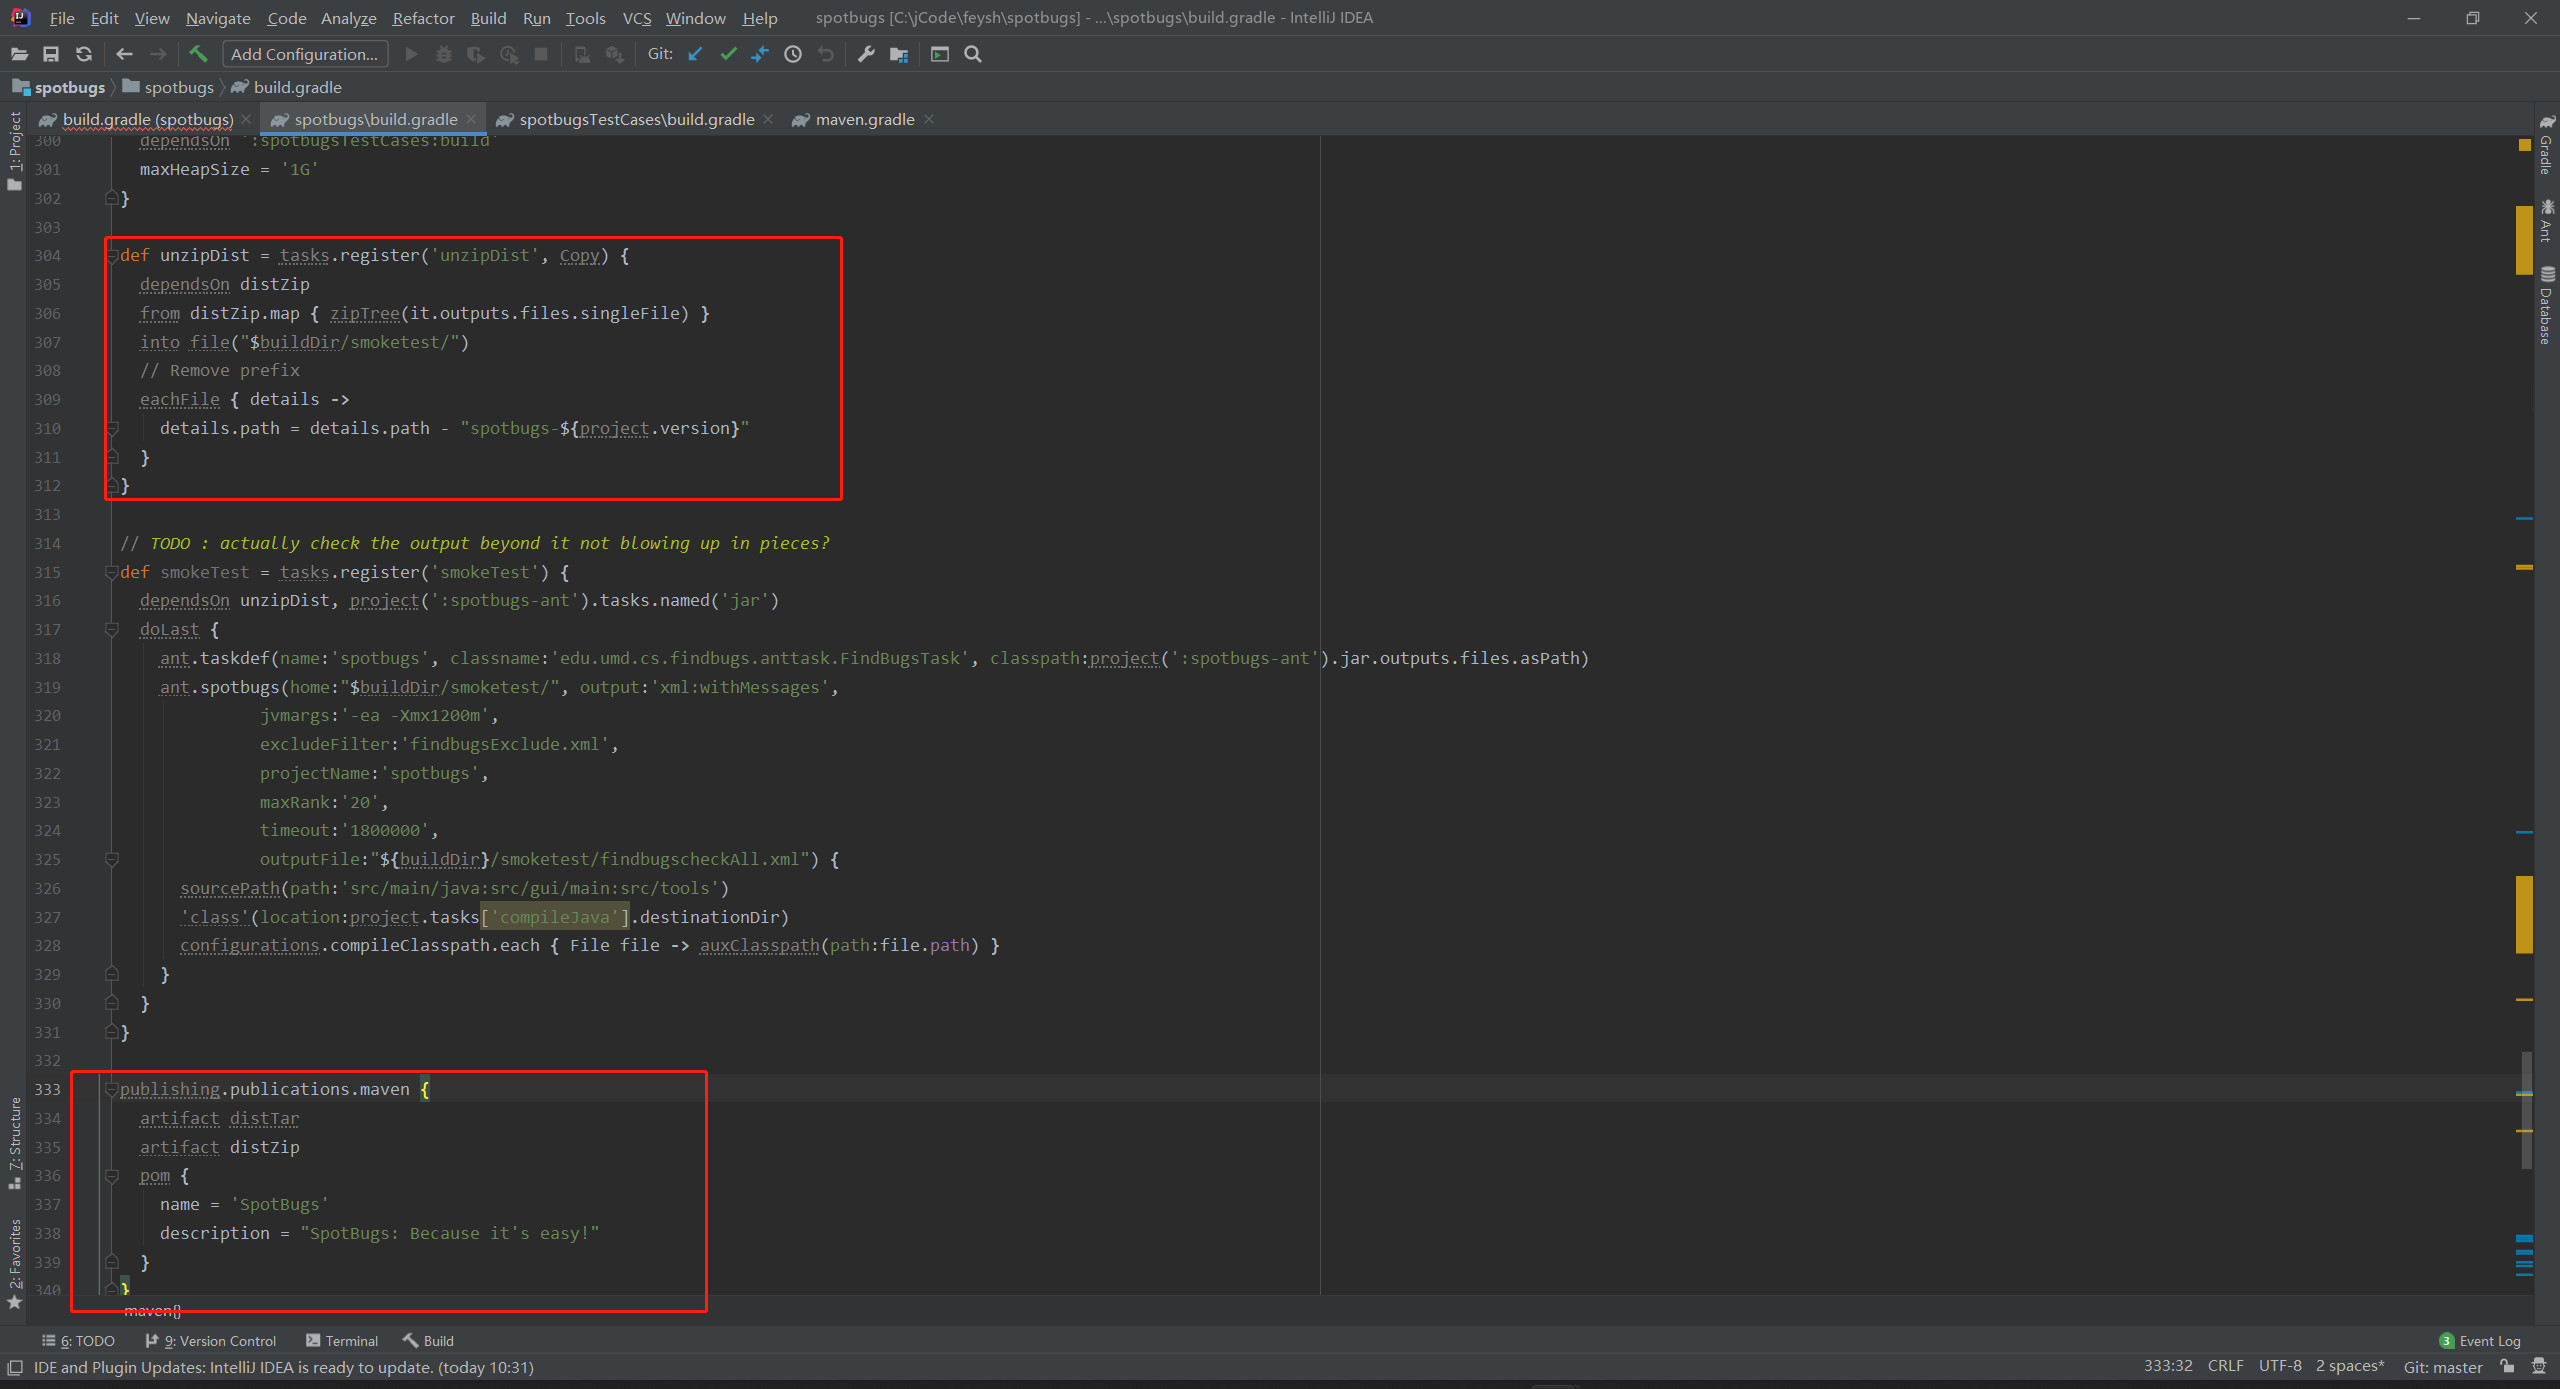Build the project with the hammer icon

point(198,54)
